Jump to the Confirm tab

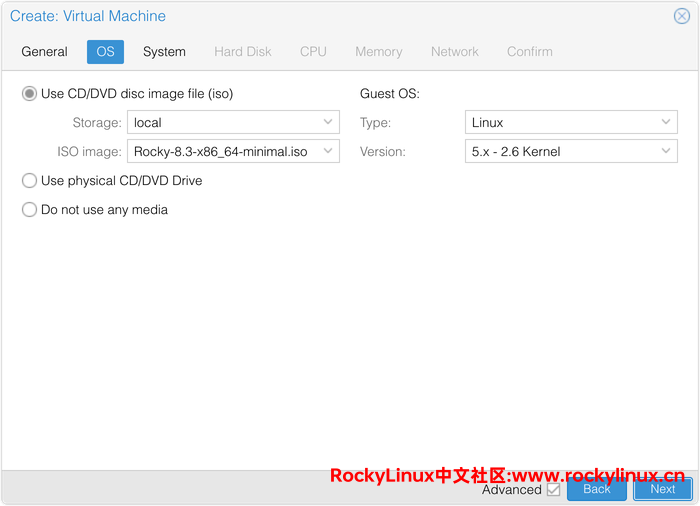click(x=530, y=52)
